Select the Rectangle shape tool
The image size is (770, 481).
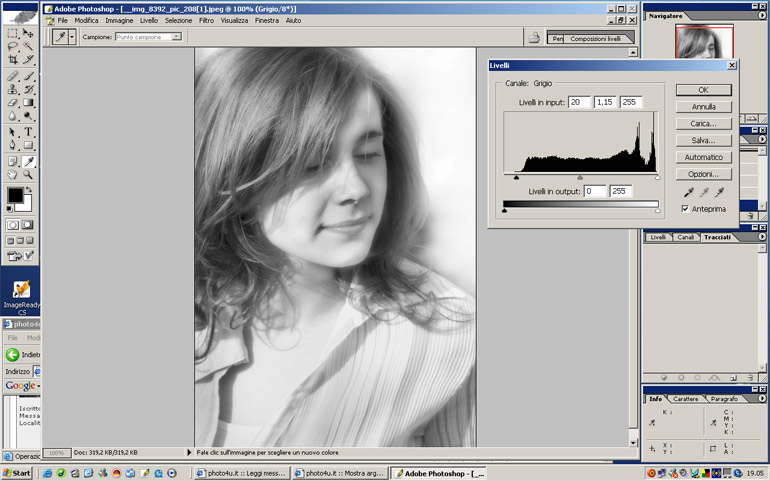(28, 145)
